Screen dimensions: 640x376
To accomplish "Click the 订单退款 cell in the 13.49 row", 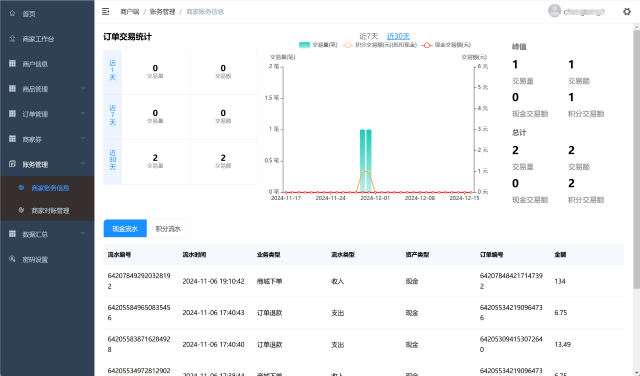I will [x=269, y=344].
